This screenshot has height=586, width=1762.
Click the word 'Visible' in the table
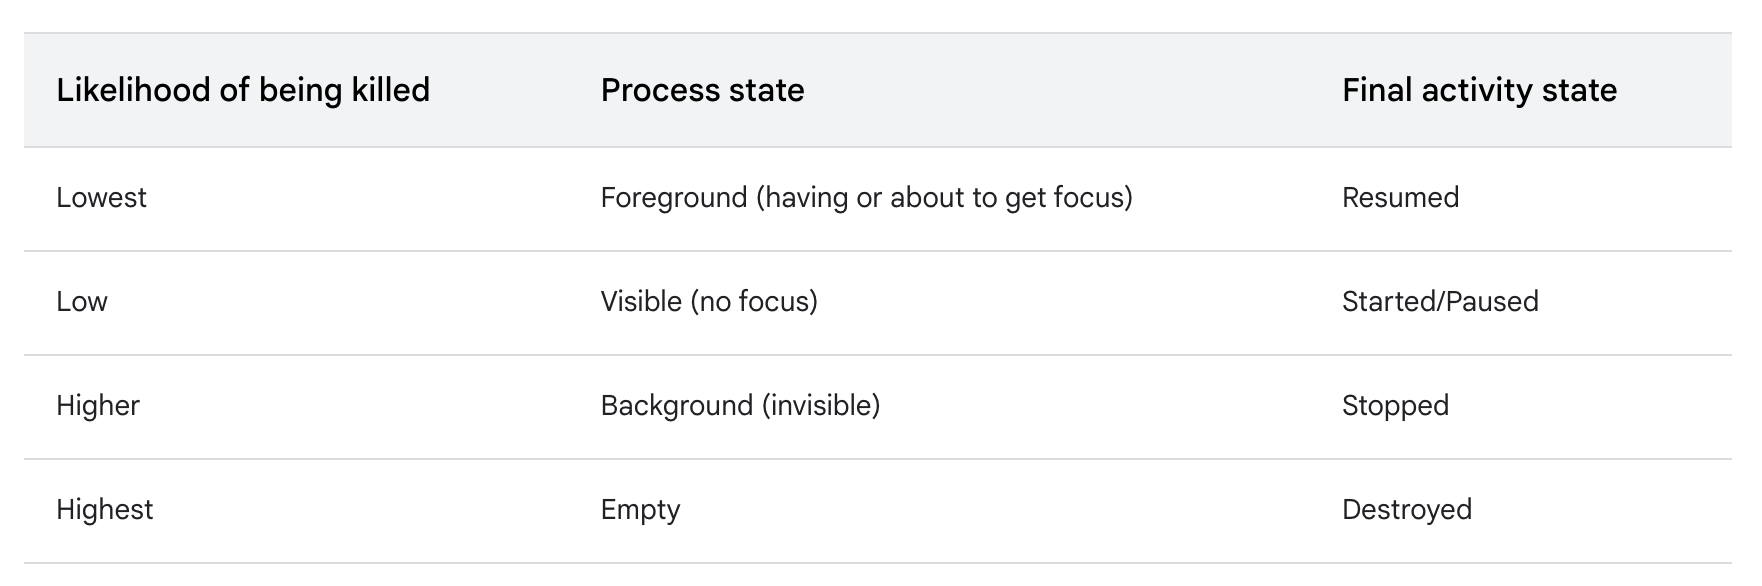(x=641, y=301)
